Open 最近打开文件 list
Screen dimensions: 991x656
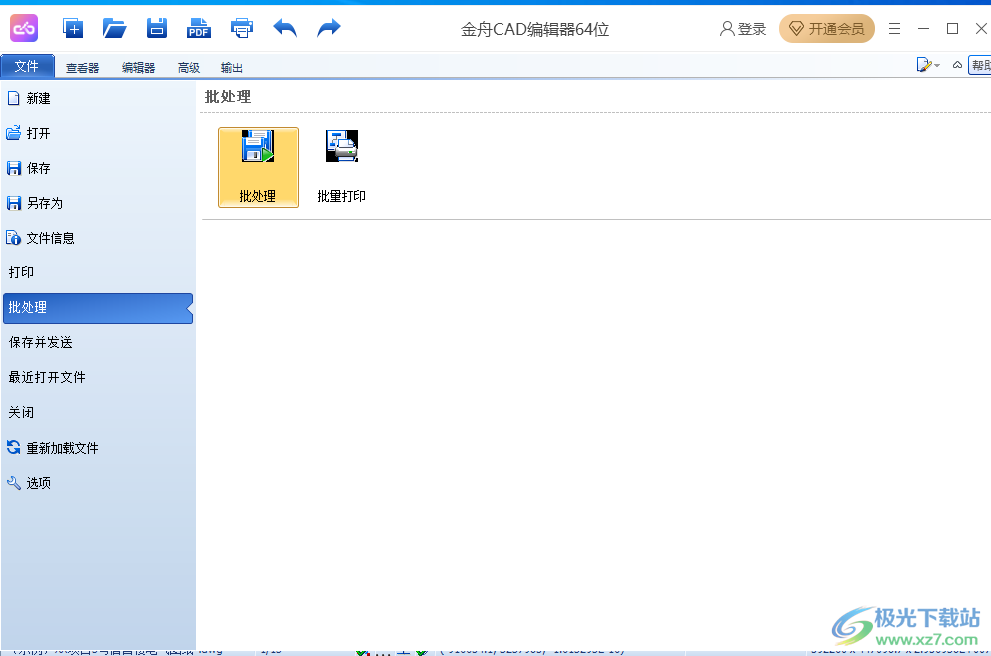(x=98, y=377)
